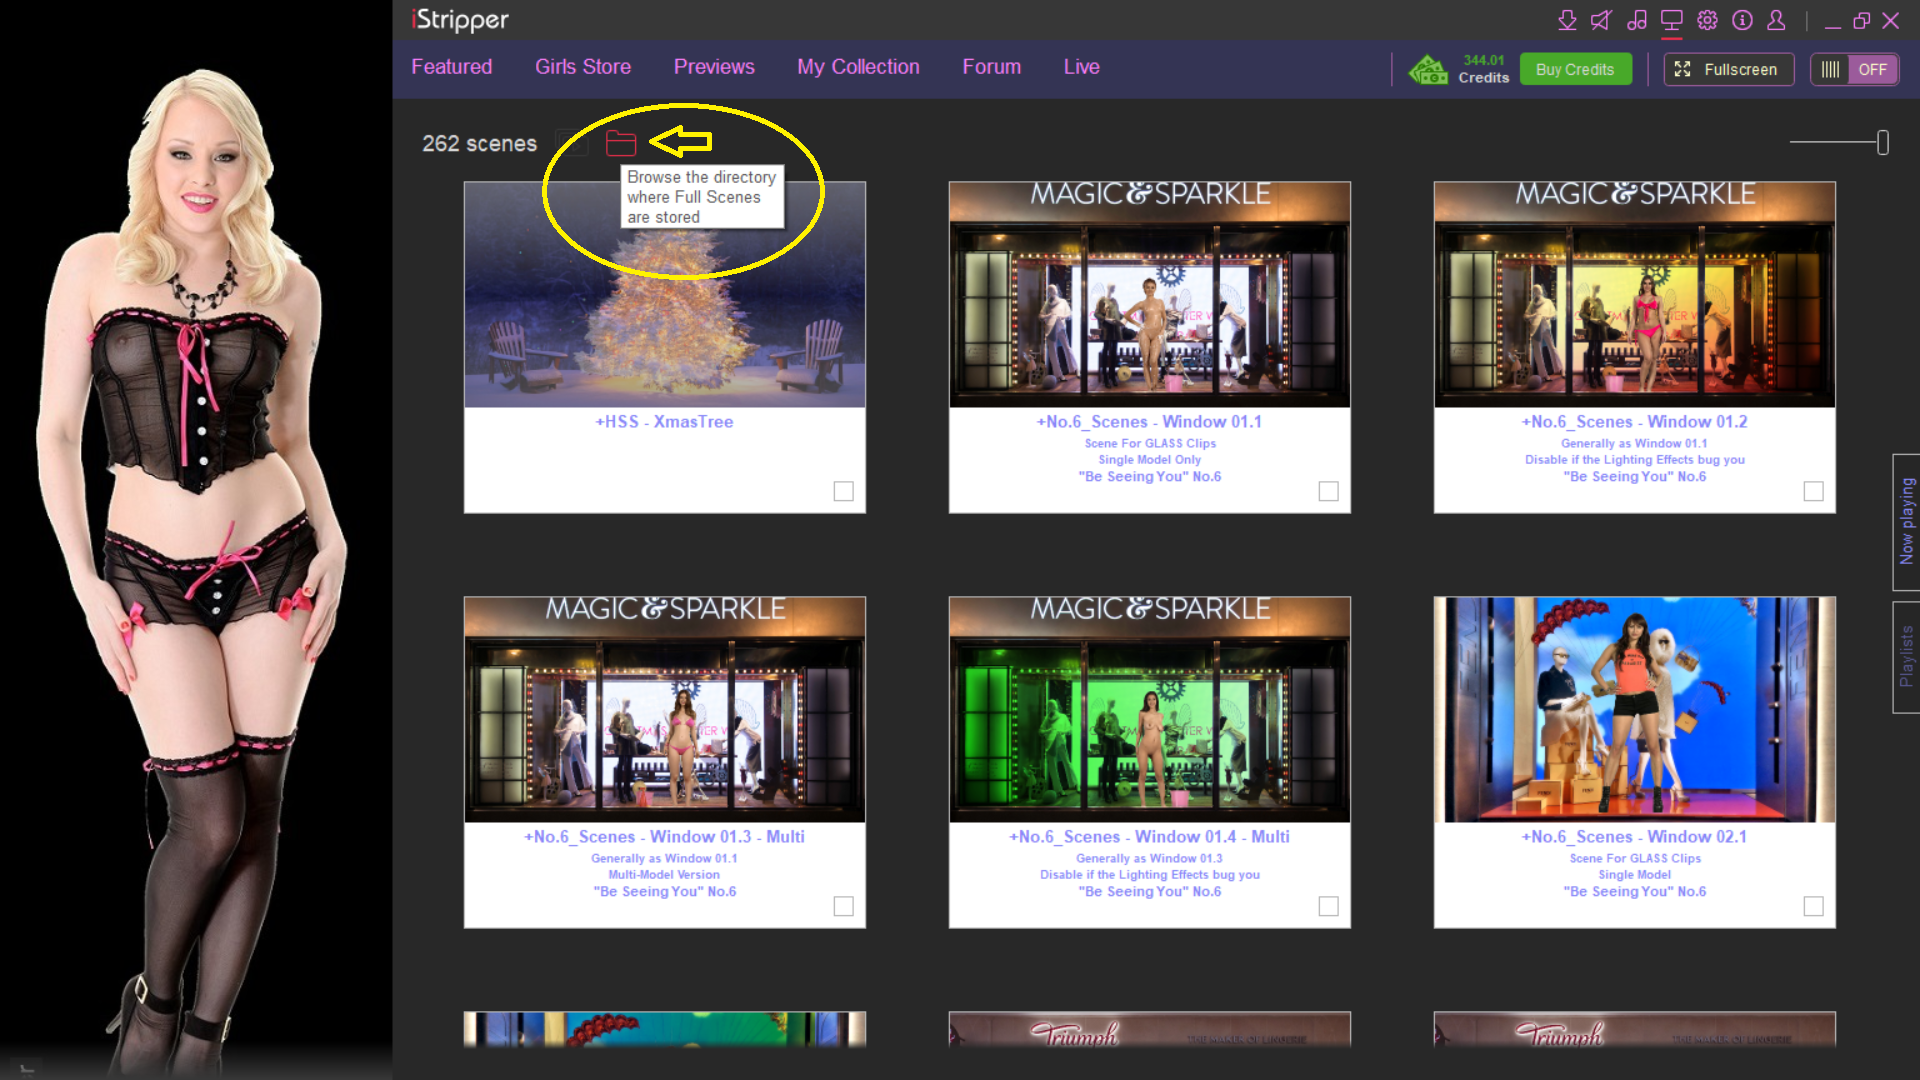Open the user account icon
1920x1080 pixels.
pyautogui.click(x=1776, y=20)
